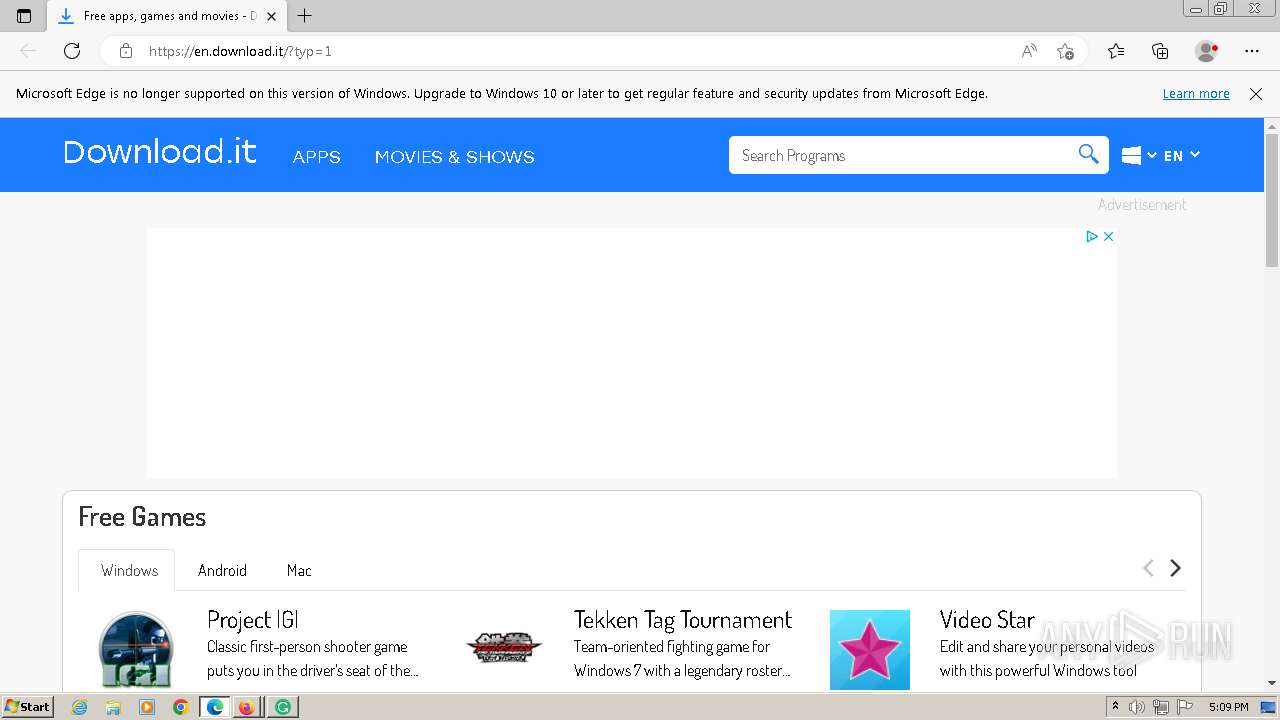The width and height of the screenshot is (1280, 720).
Task: Open the Tekken Tag Tournament logo thumbnail
Action: pos(504,647)
